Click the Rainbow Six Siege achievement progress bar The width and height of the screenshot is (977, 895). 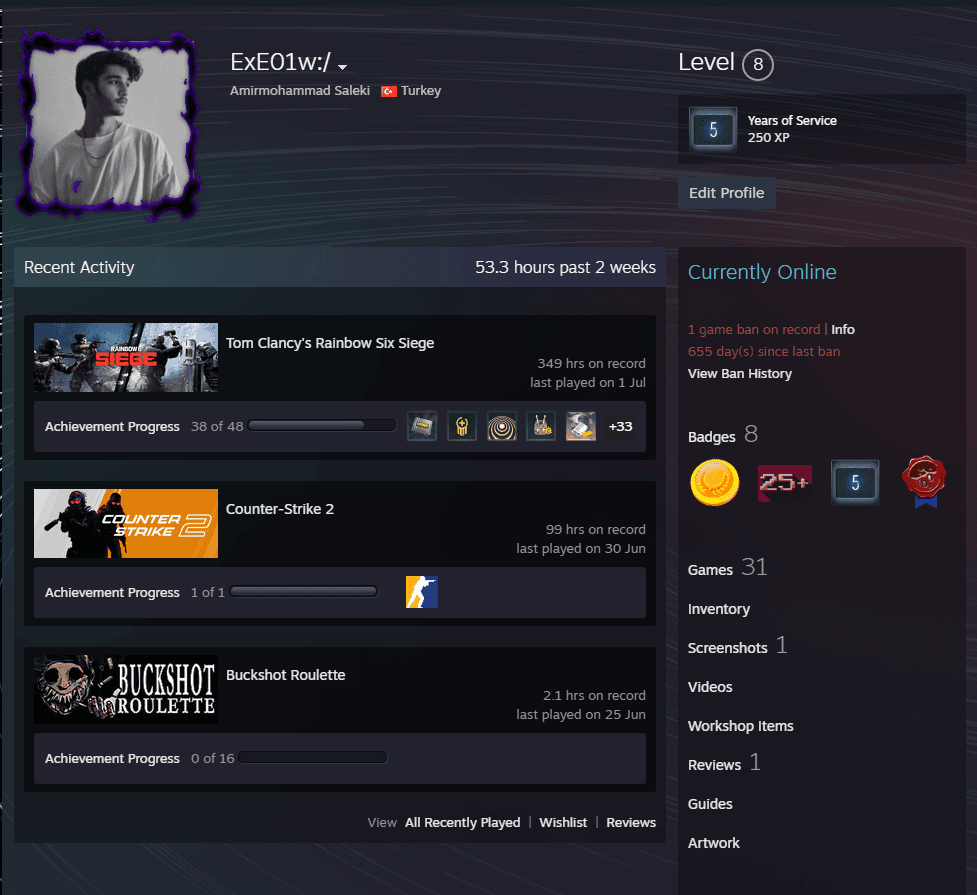(322, 426)
